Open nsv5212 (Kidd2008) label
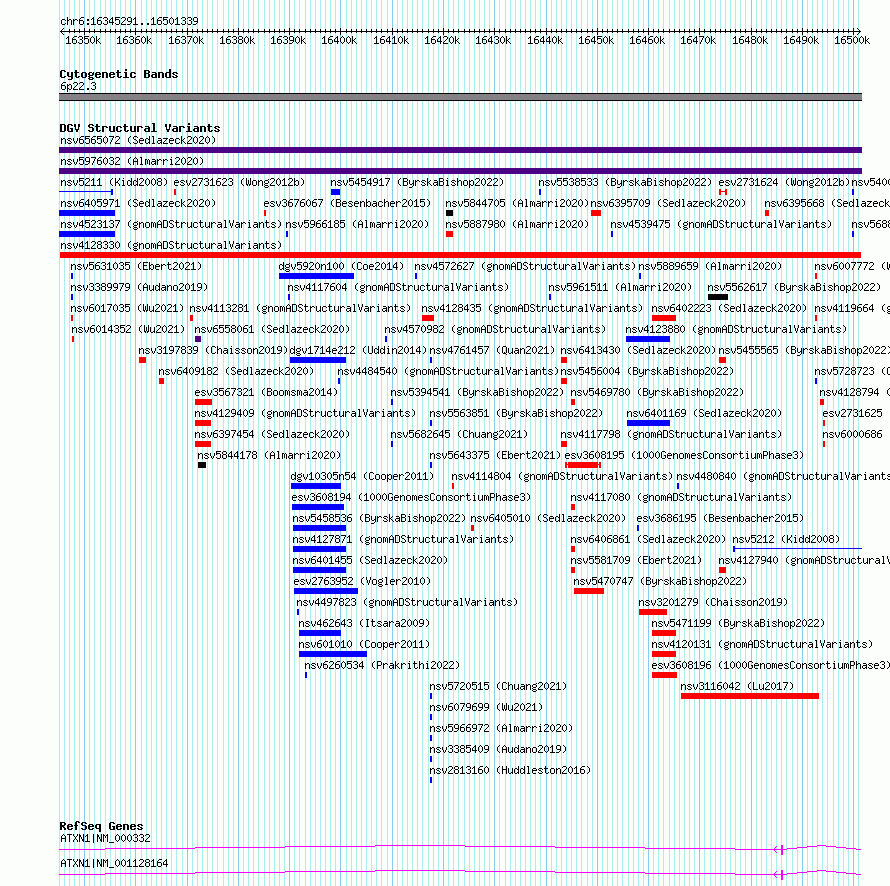 (786, 539)
